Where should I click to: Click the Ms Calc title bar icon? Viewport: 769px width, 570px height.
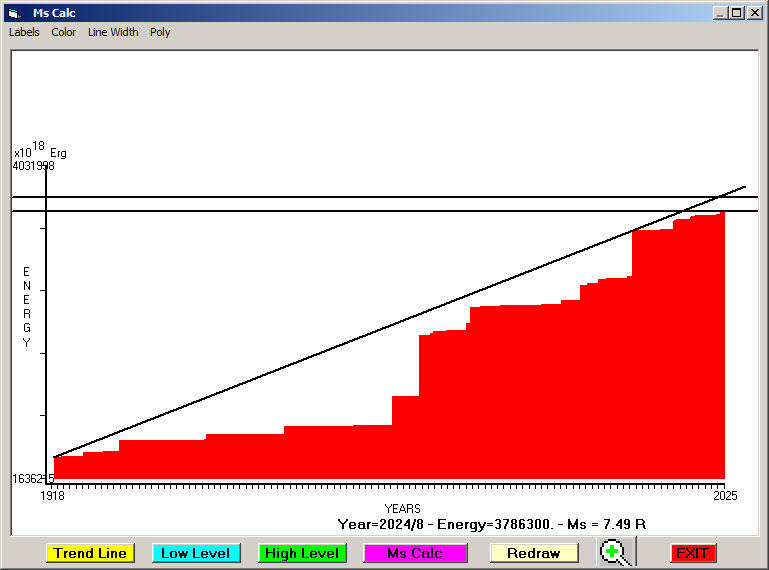pyautogui.click(x=14, y=13)
